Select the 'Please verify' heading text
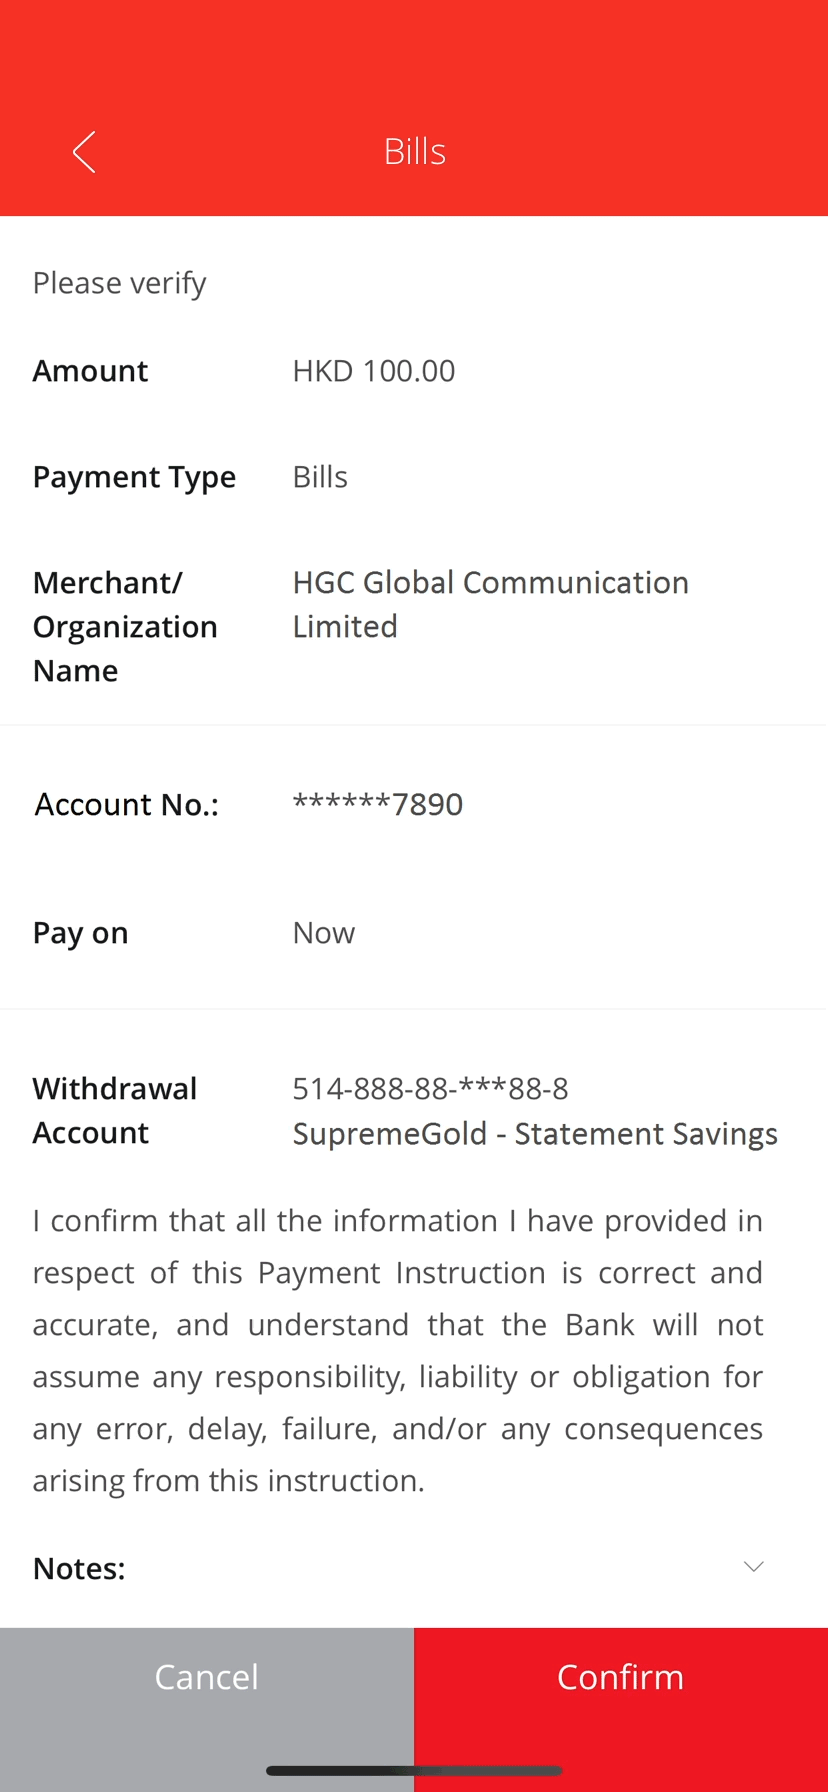This screenshot has width=828, height=1792. [x=119, y=282]
